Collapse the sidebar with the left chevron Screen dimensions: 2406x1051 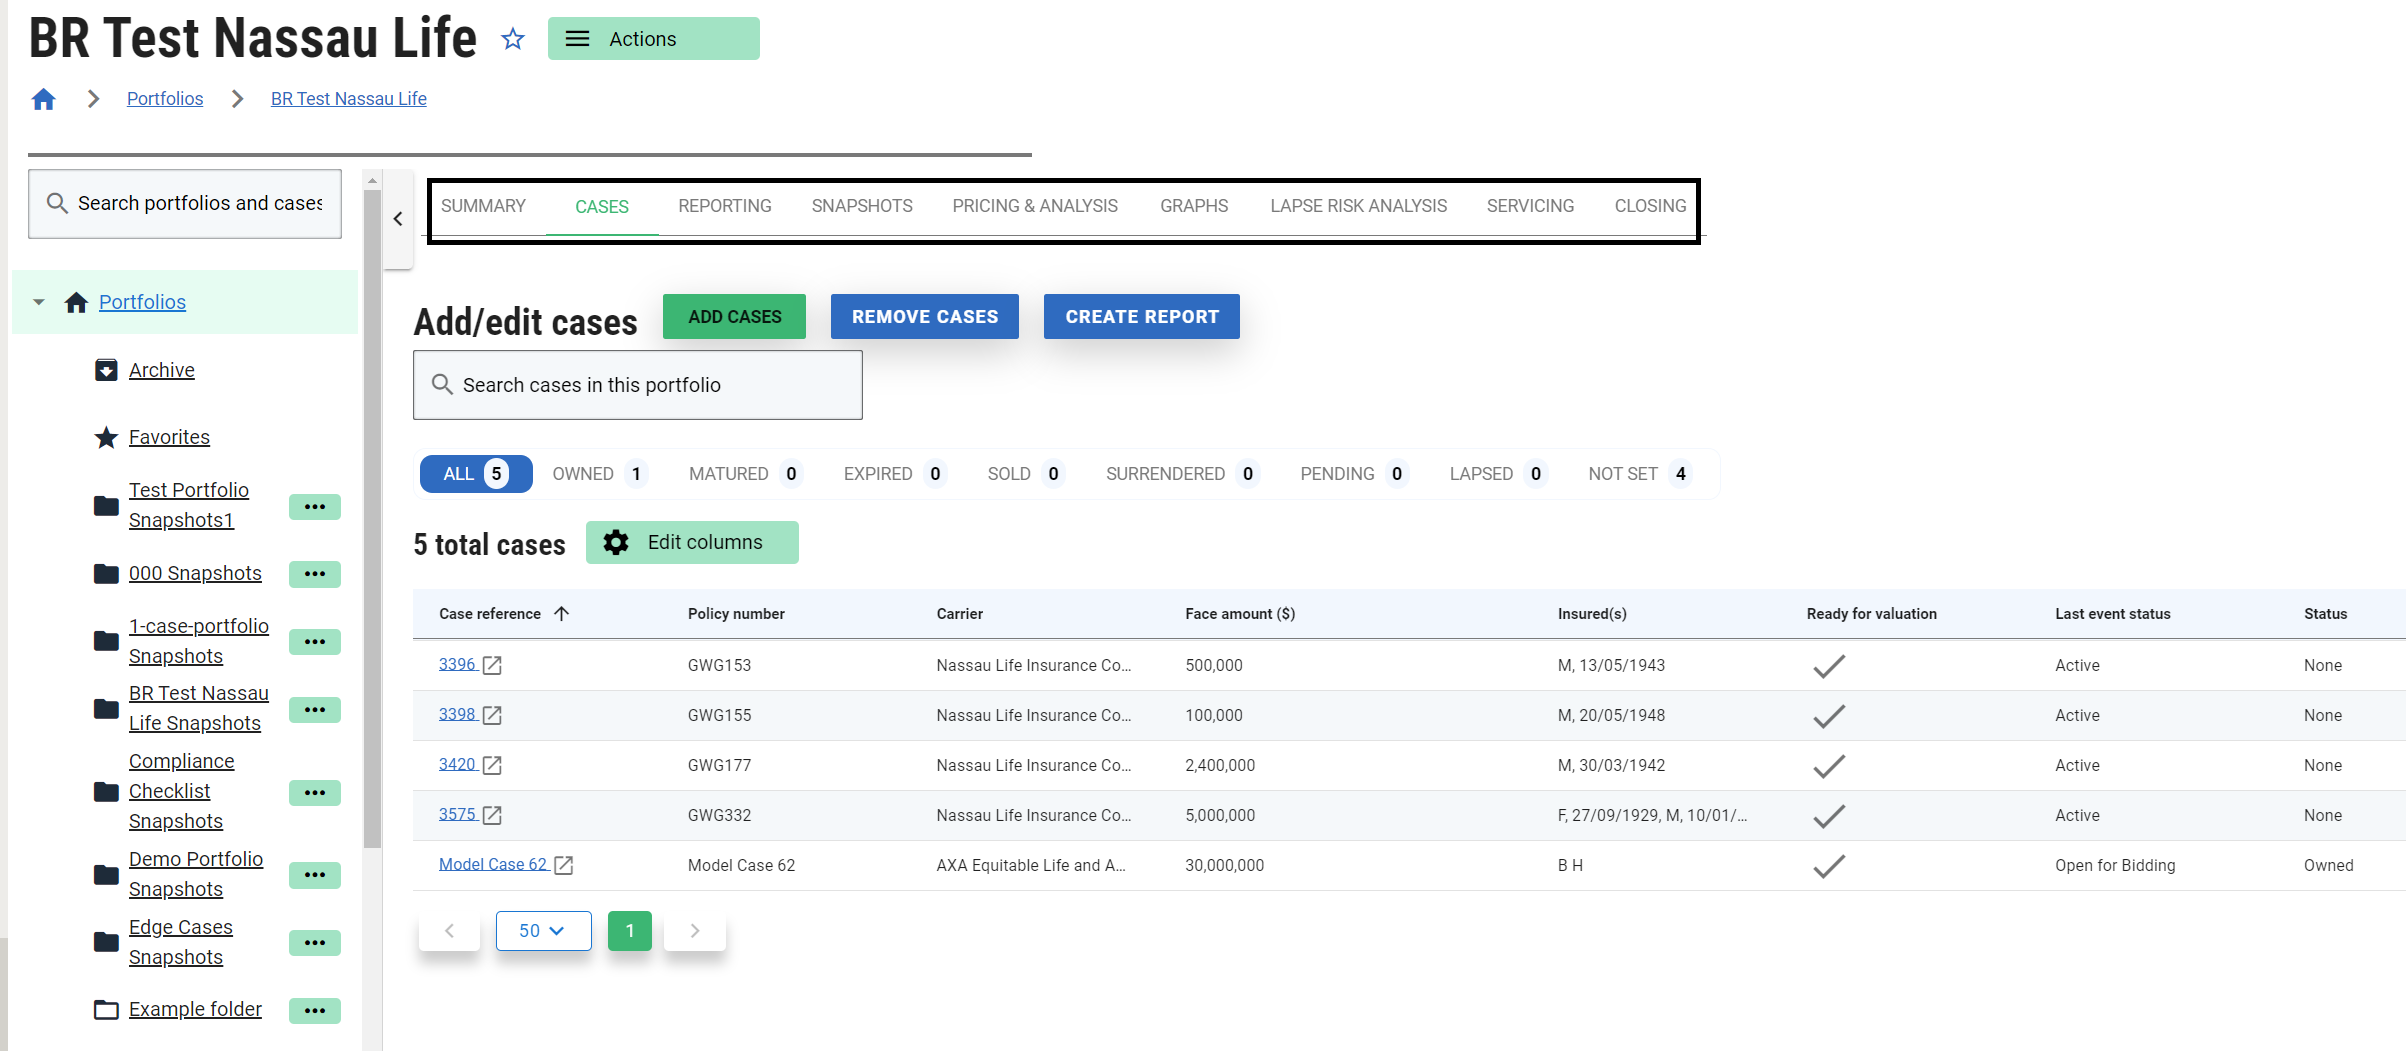point(398,219)
